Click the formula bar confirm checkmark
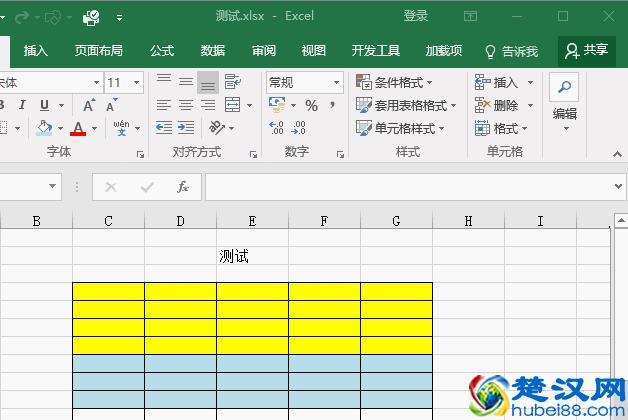Screen dimensions: 628x420 (x=147, y=187)
